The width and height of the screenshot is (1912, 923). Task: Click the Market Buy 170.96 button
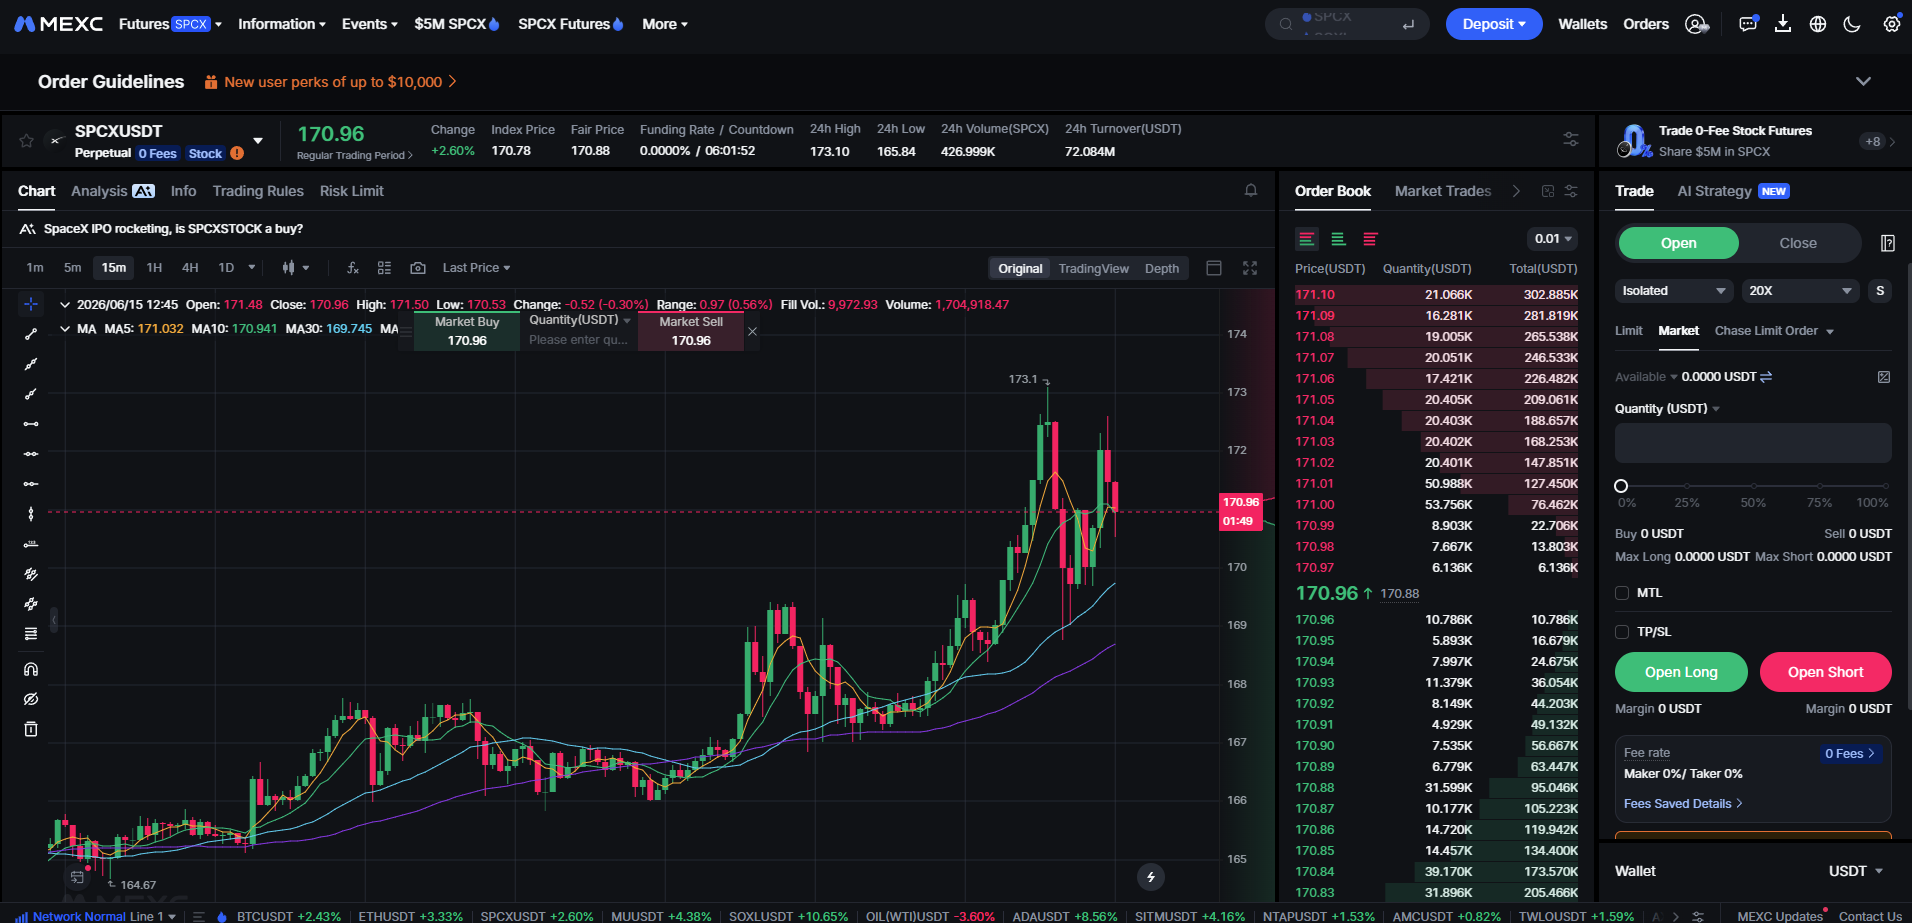click(x=467, y=332)
